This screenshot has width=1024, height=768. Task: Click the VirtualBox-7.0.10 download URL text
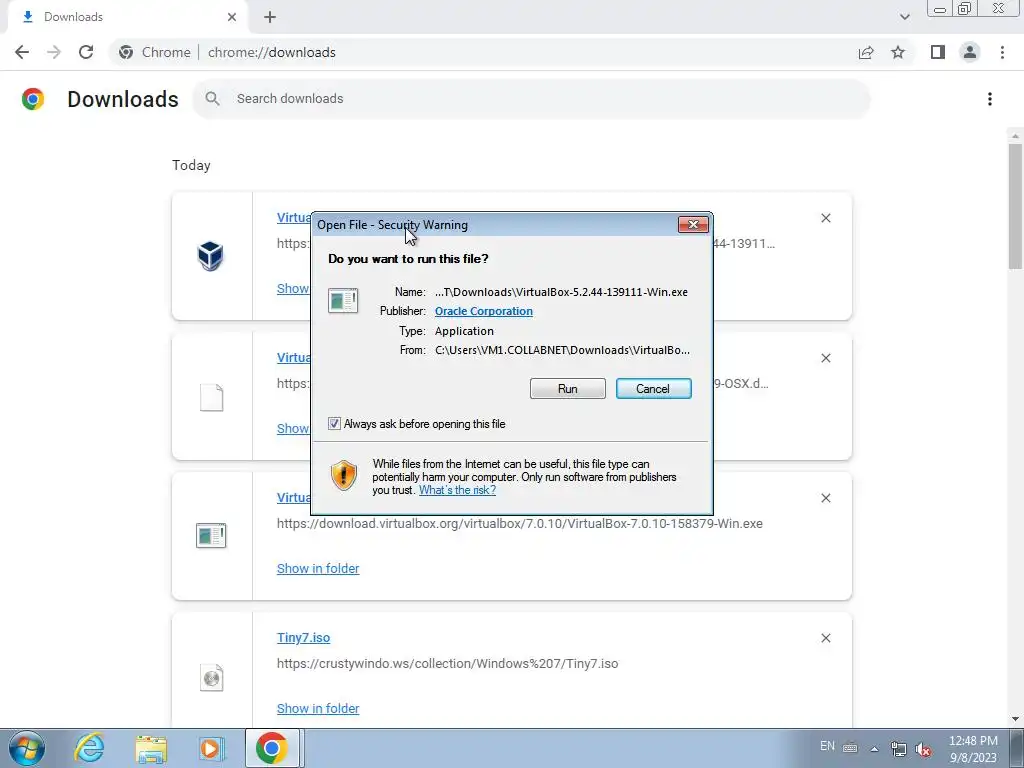(x=520, y=523)
